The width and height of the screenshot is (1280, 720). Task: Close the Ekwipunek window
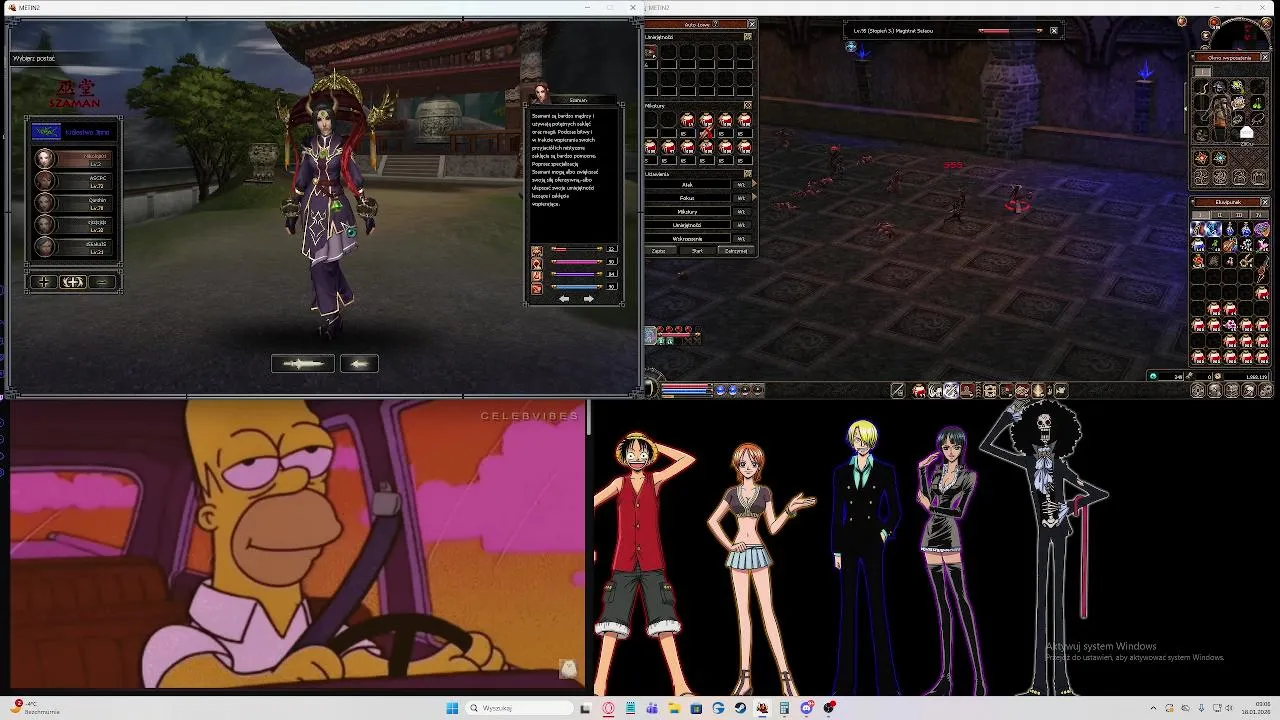point(1265,202)
